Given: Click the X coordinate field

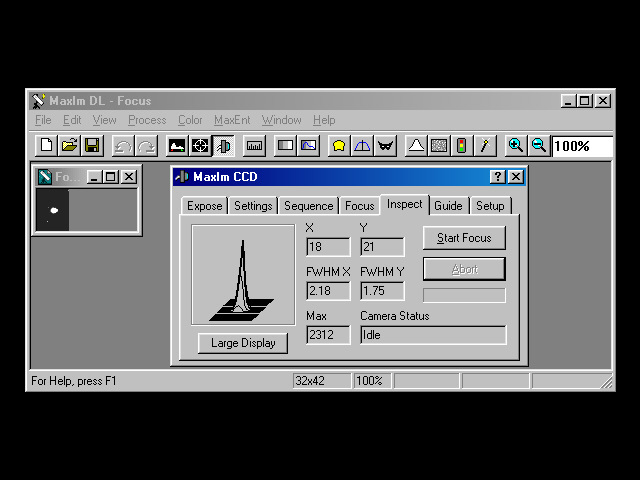Looking at the screenshot, I should point(328,247).
